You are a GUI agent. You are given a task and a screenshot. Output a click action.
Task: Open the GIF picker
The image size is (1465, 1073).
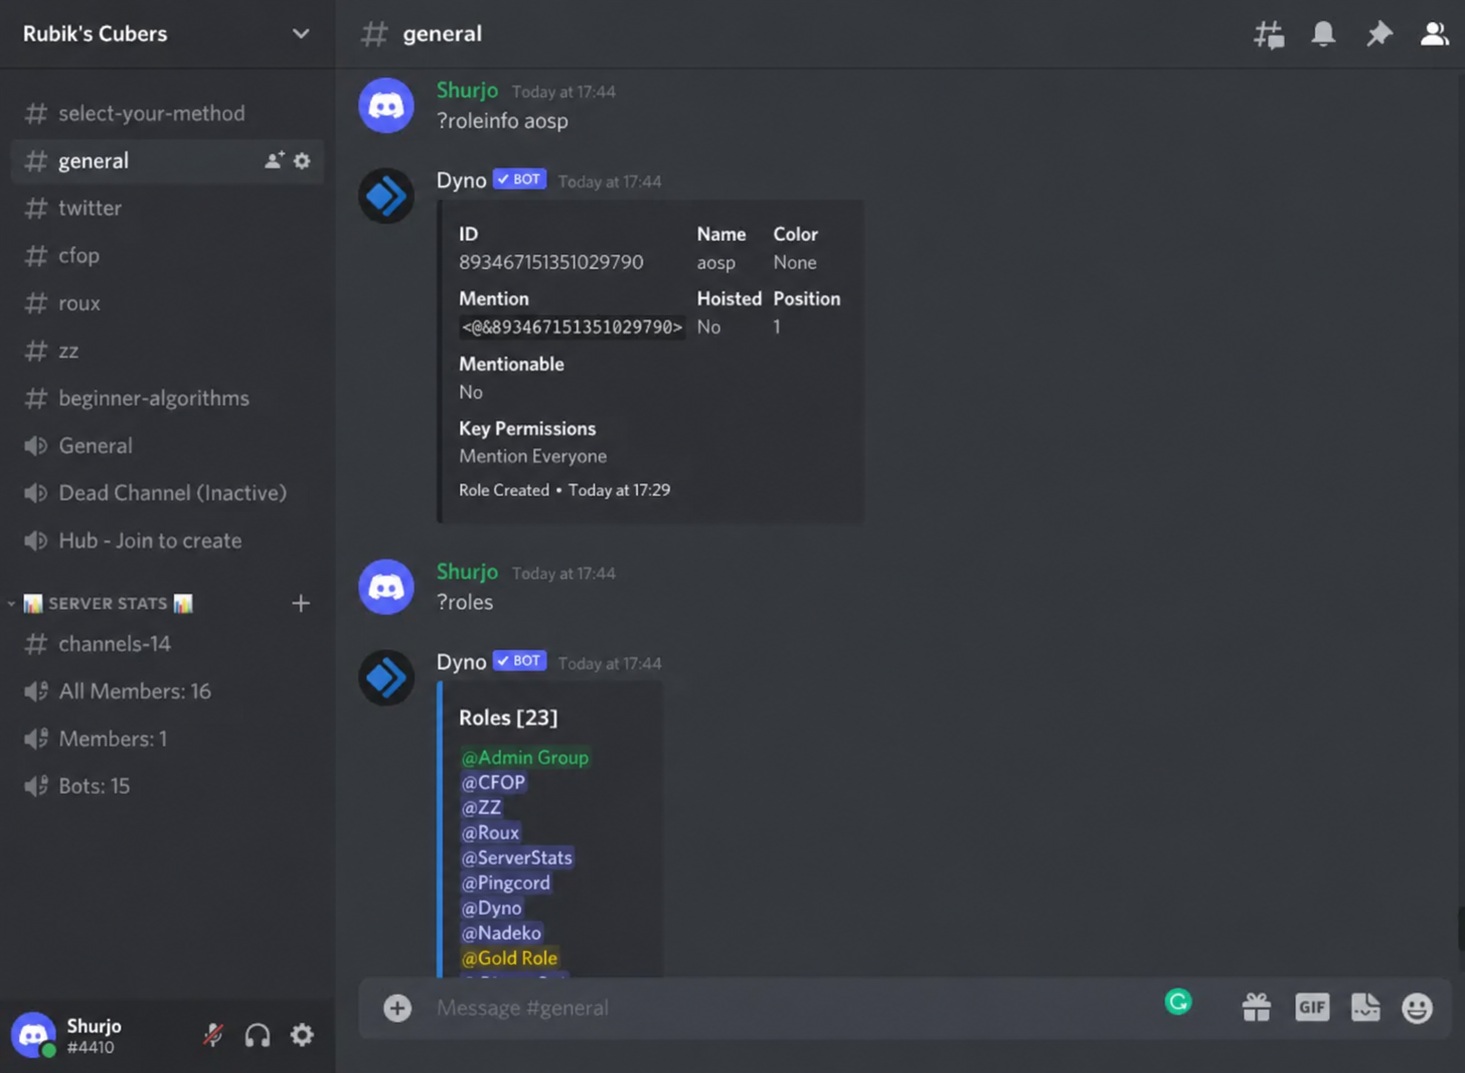[x=1312, y=1007]
